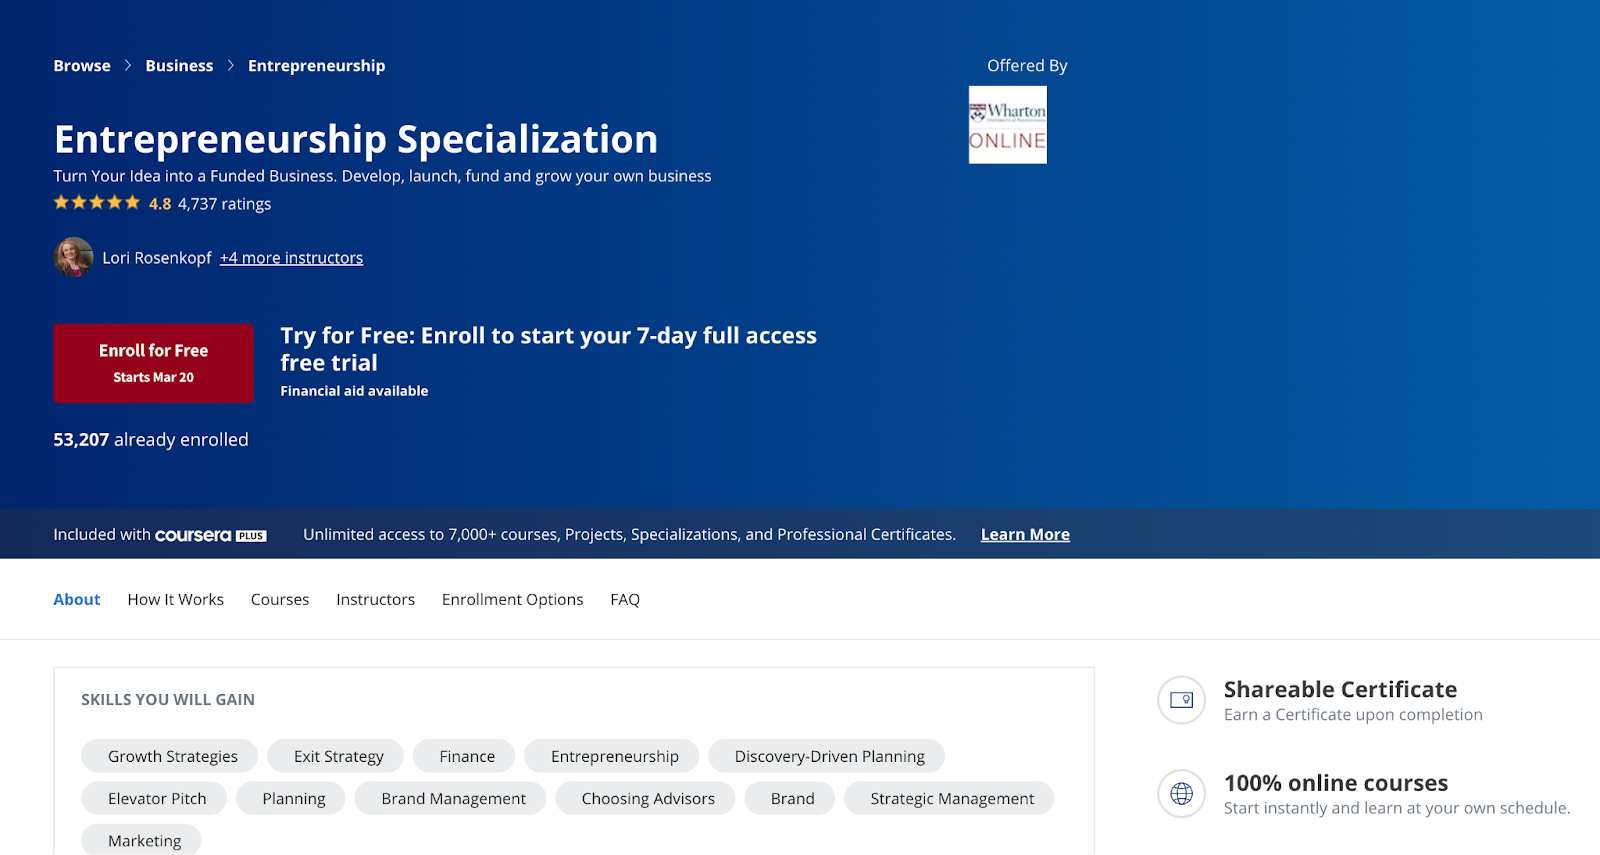Click the Marketing skill tag
Viewport: 1600px width, 855px height.
(x=141, y=840)
